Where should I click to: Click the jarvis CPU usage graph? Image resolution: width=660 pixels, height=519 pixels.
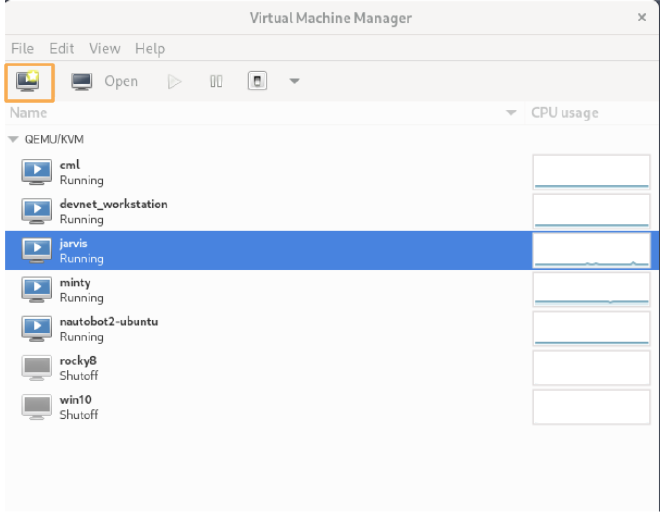click(591, 250)
